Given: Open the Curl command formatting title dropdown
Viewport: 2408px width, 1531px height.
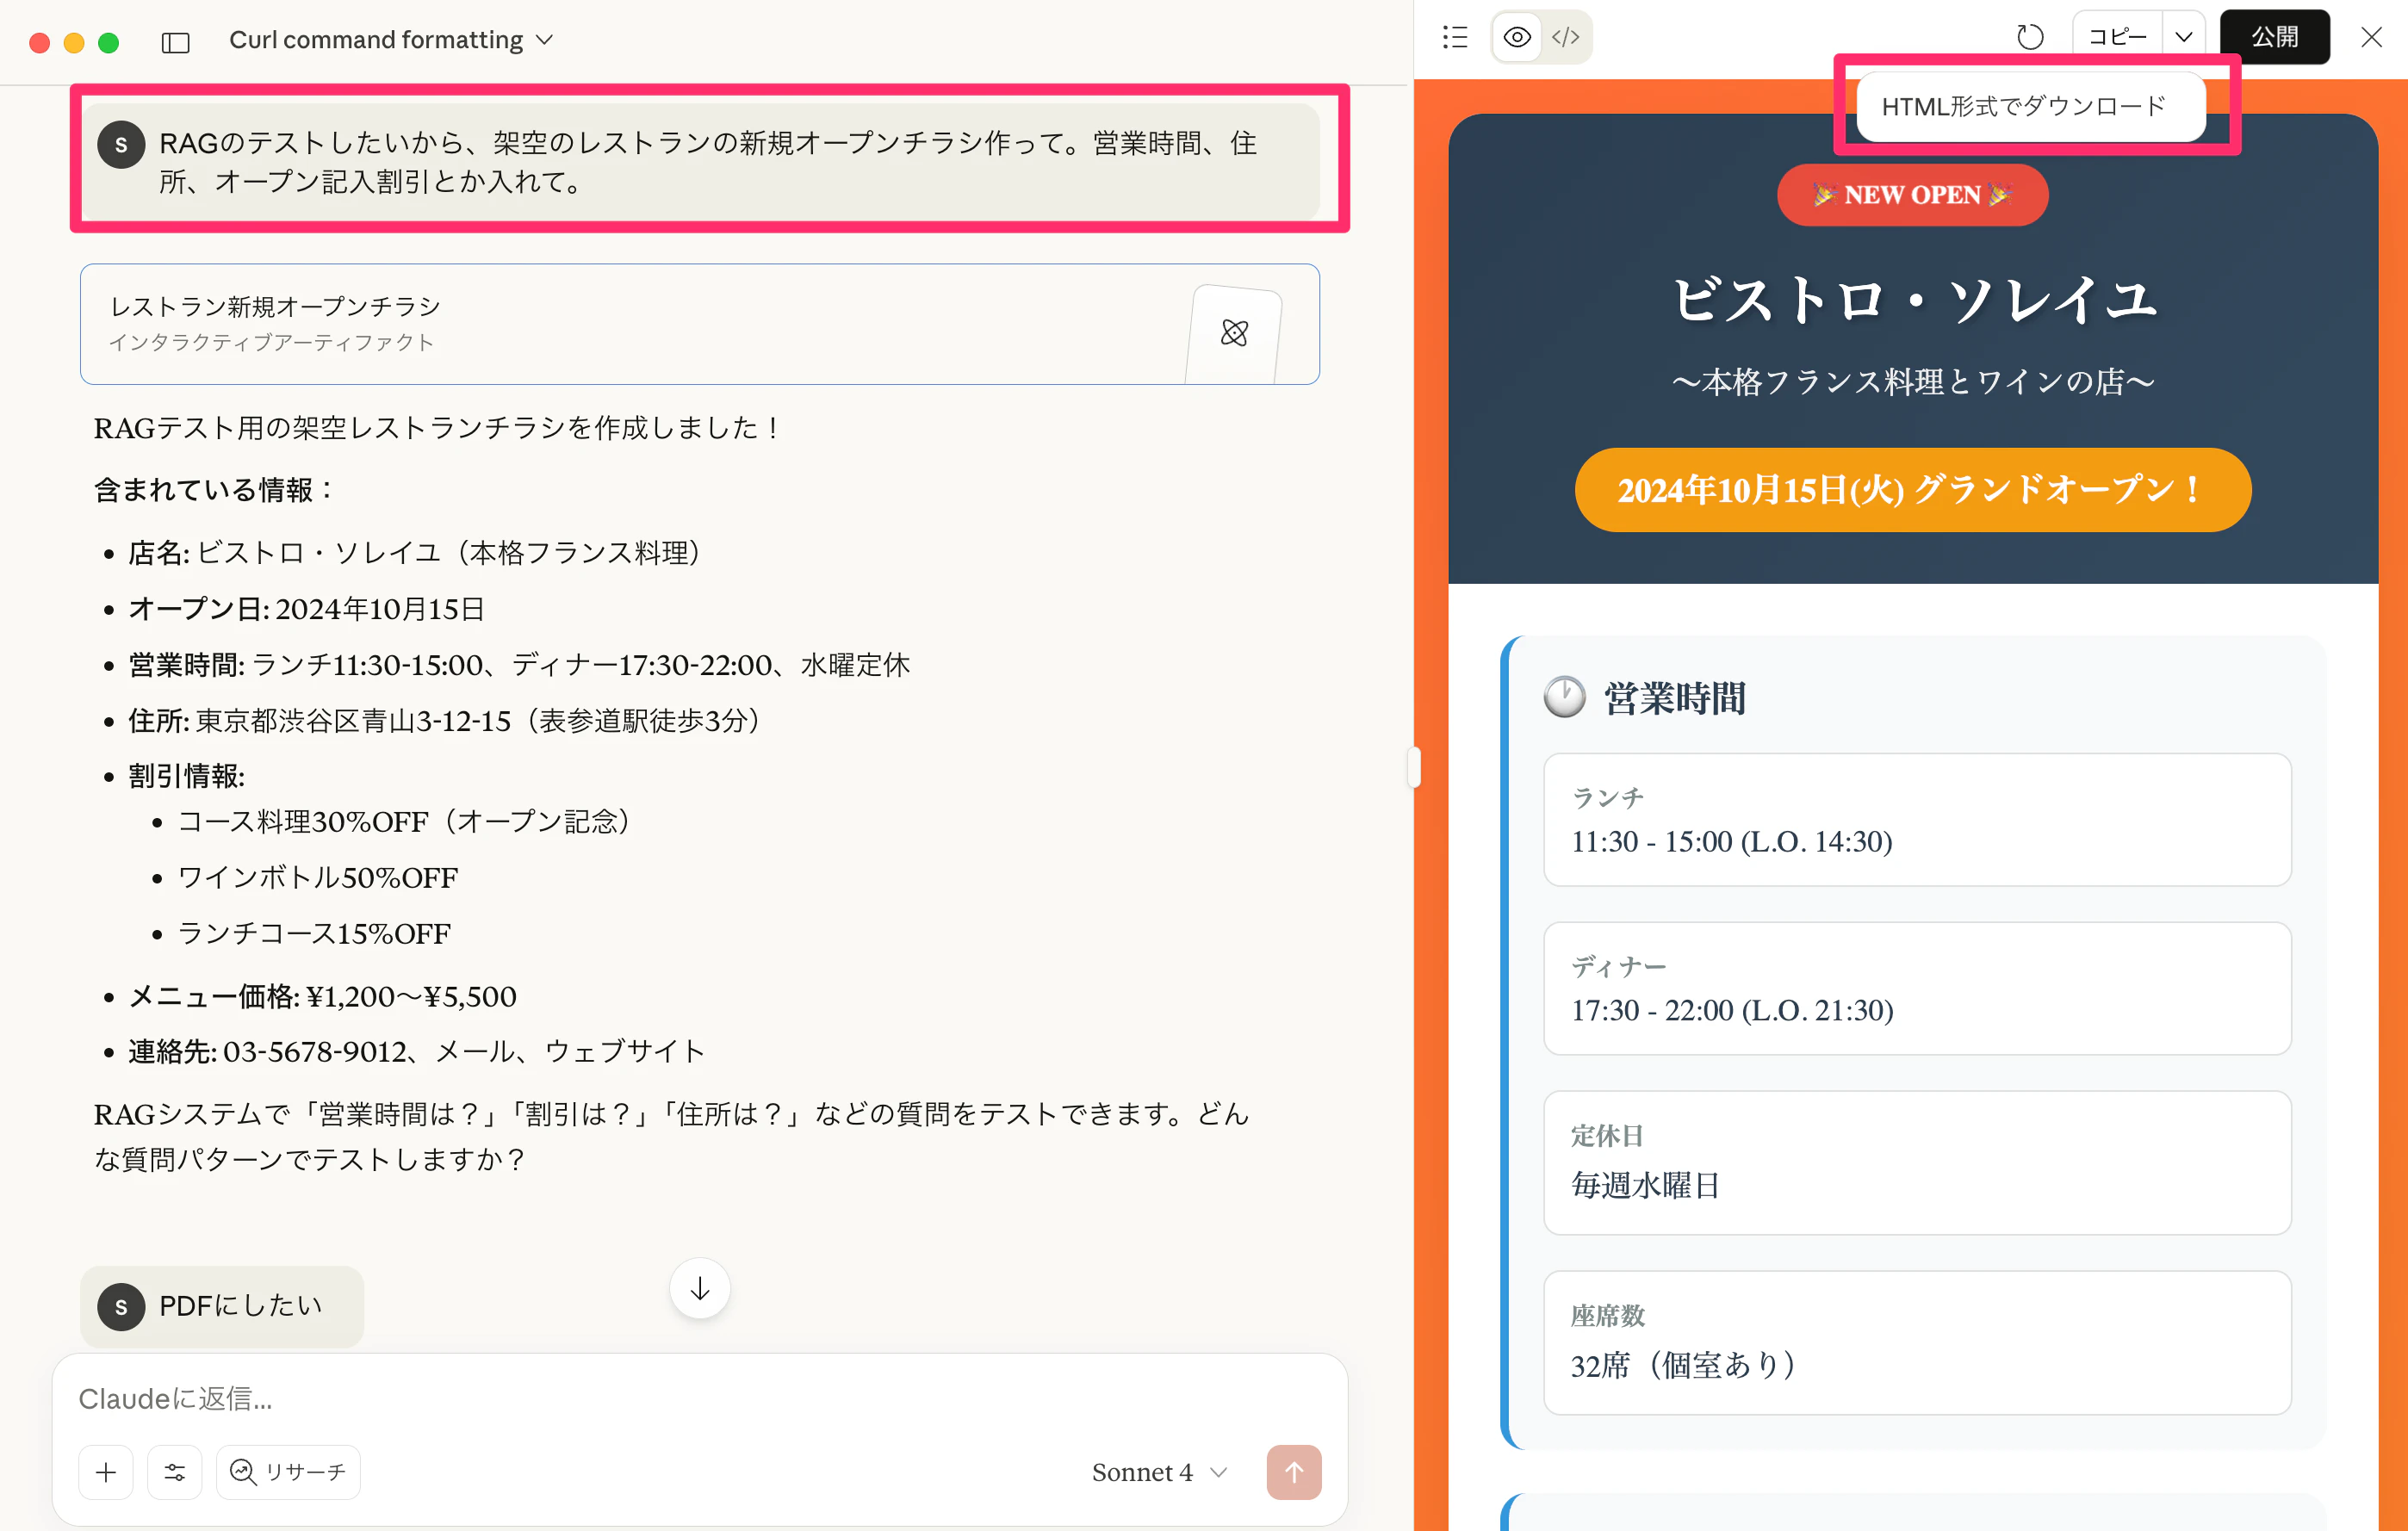Looking at the screenshot, I should point(391,40).
